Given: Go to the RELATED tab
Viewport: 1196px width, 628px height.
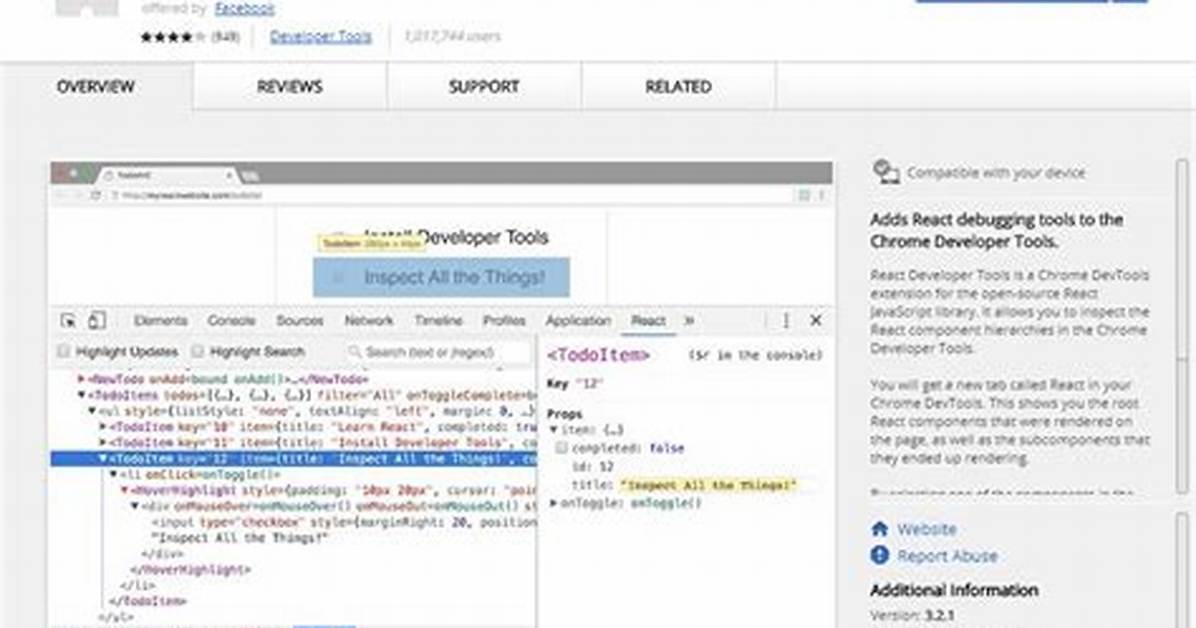Looking at the screenshot, I should 678,87.
